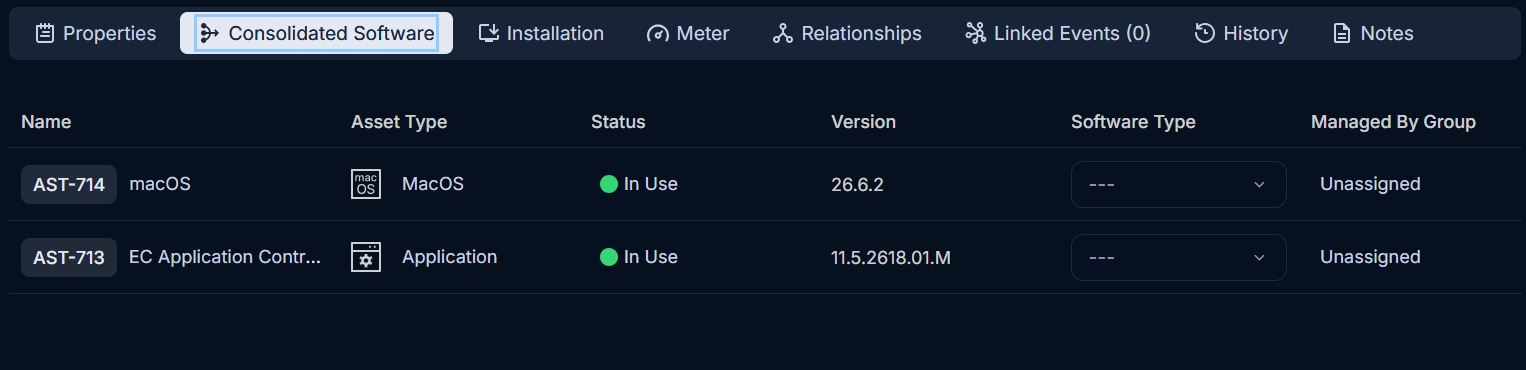Open asset AST-714 badge link
The height and width of the screenshot is (370, 1526).
[x=69, y=184]
